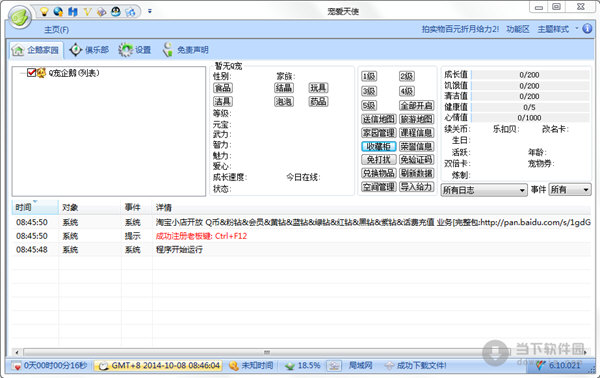This screenshot has height=378, width=600.
Task: Open 荣誉信息
Action: [x=417, y=147]
